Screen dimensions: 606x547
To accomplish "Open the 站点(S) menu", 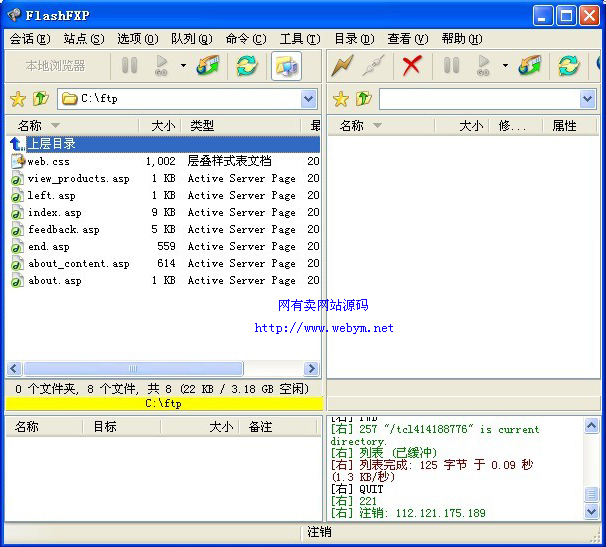I will (x=84, y=39).
